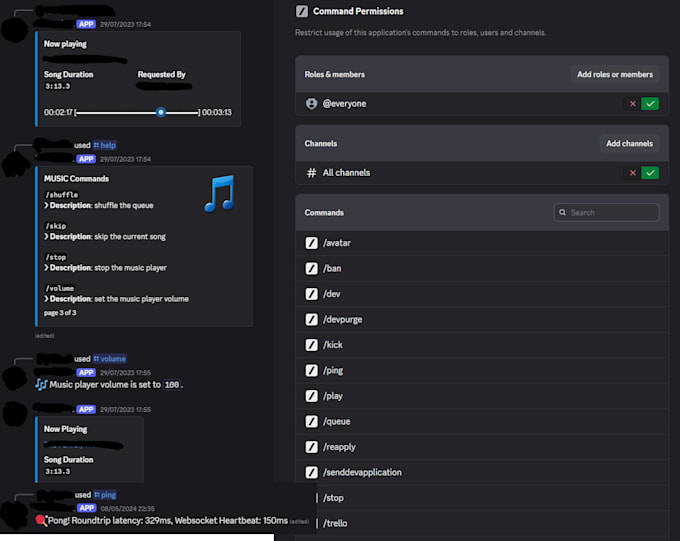Deny @everyone with the red X toggle
Screen dimensions: 680x541
632,104
